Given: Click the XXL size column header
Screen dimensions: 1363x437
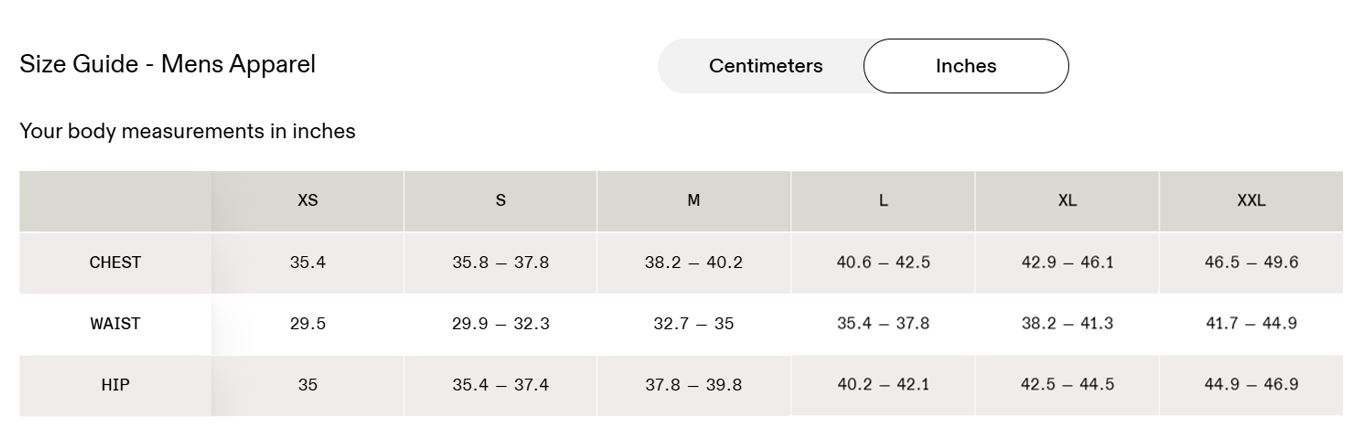Looking at the screenshot, I should (x=1251, y=201).
